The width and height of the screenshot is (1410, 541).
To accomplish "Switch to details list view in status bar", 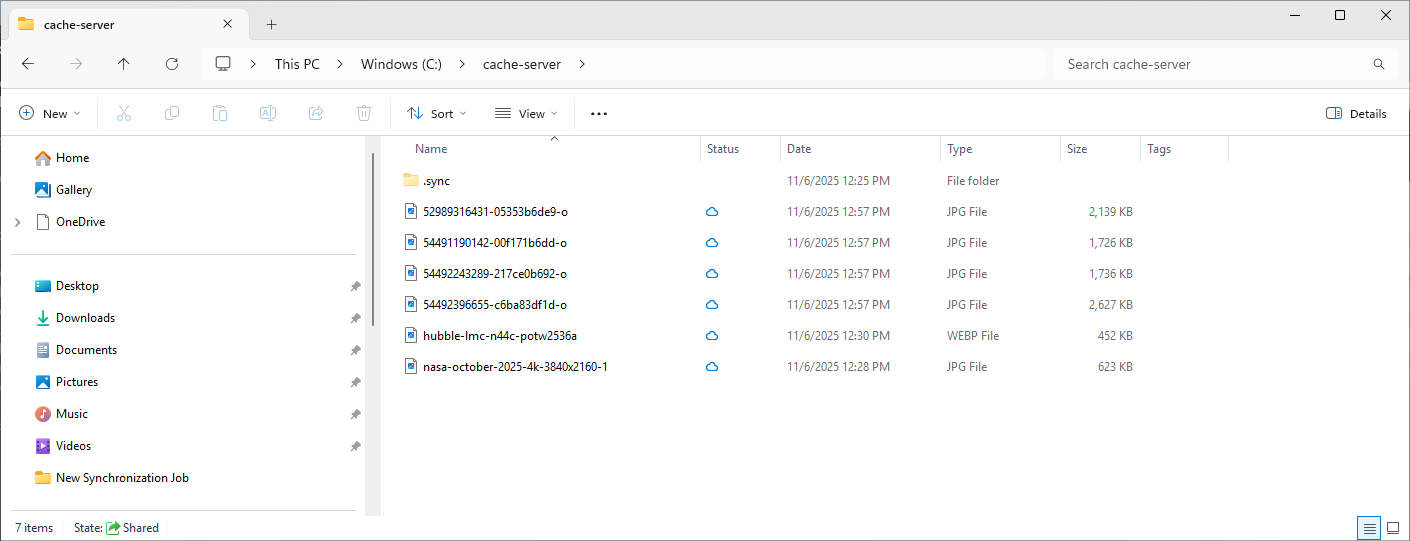I will (x=1369, y=528).
